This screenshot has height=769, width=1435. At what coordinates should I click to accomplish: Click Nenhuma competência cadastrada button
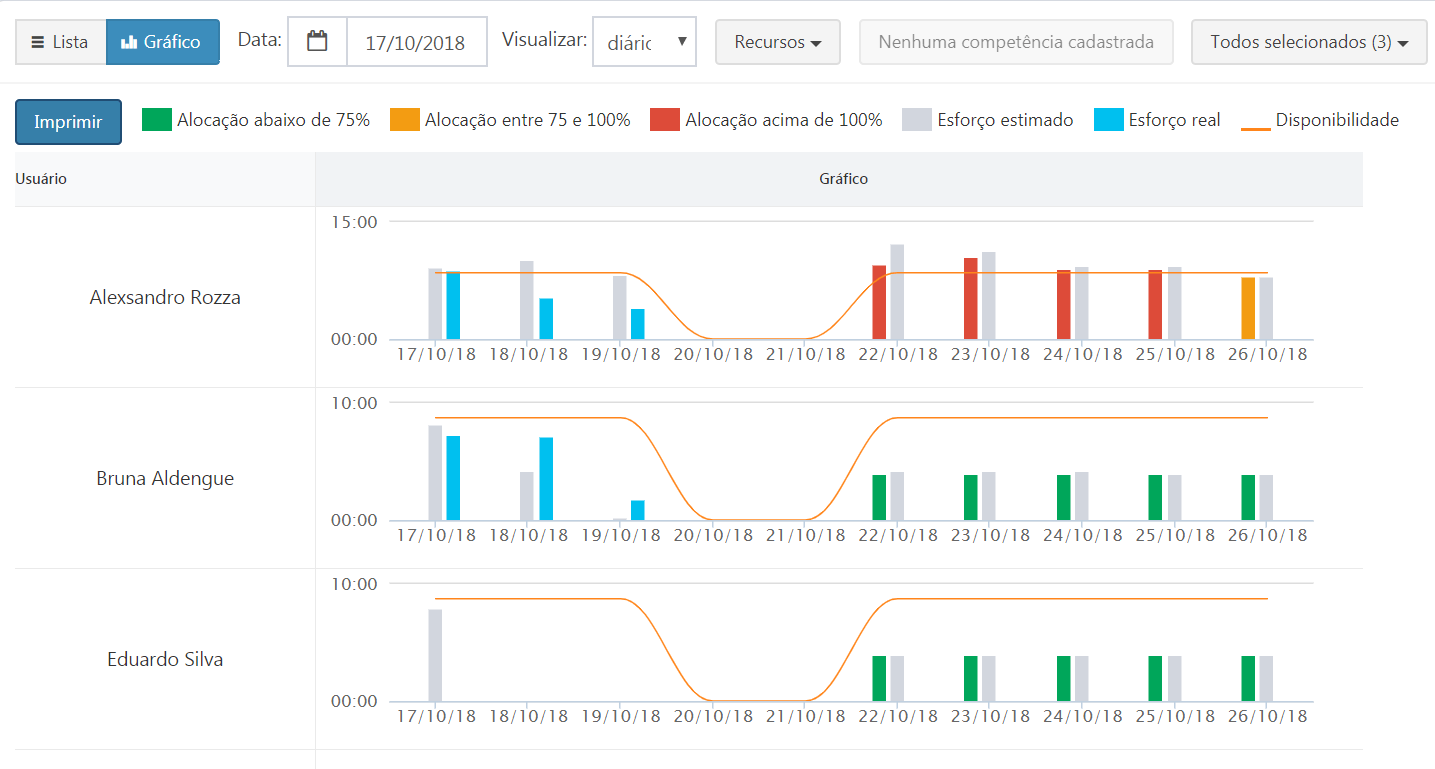(x=1016, y=42)
